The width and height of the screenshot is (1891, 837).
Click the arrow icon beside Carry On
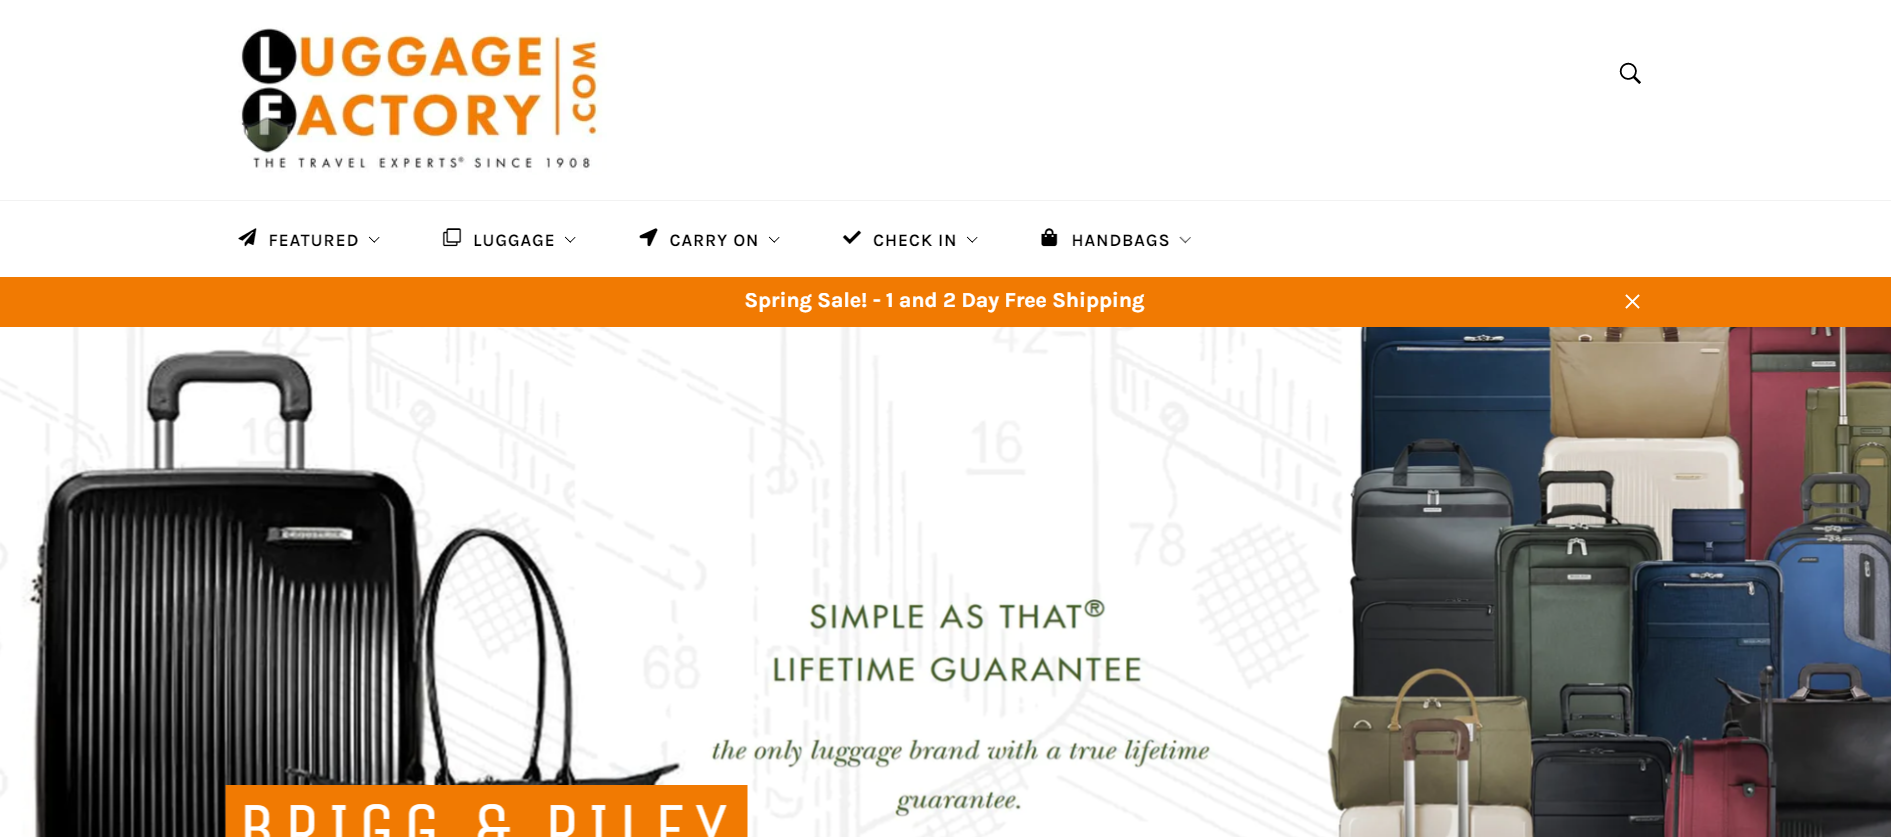648,237
